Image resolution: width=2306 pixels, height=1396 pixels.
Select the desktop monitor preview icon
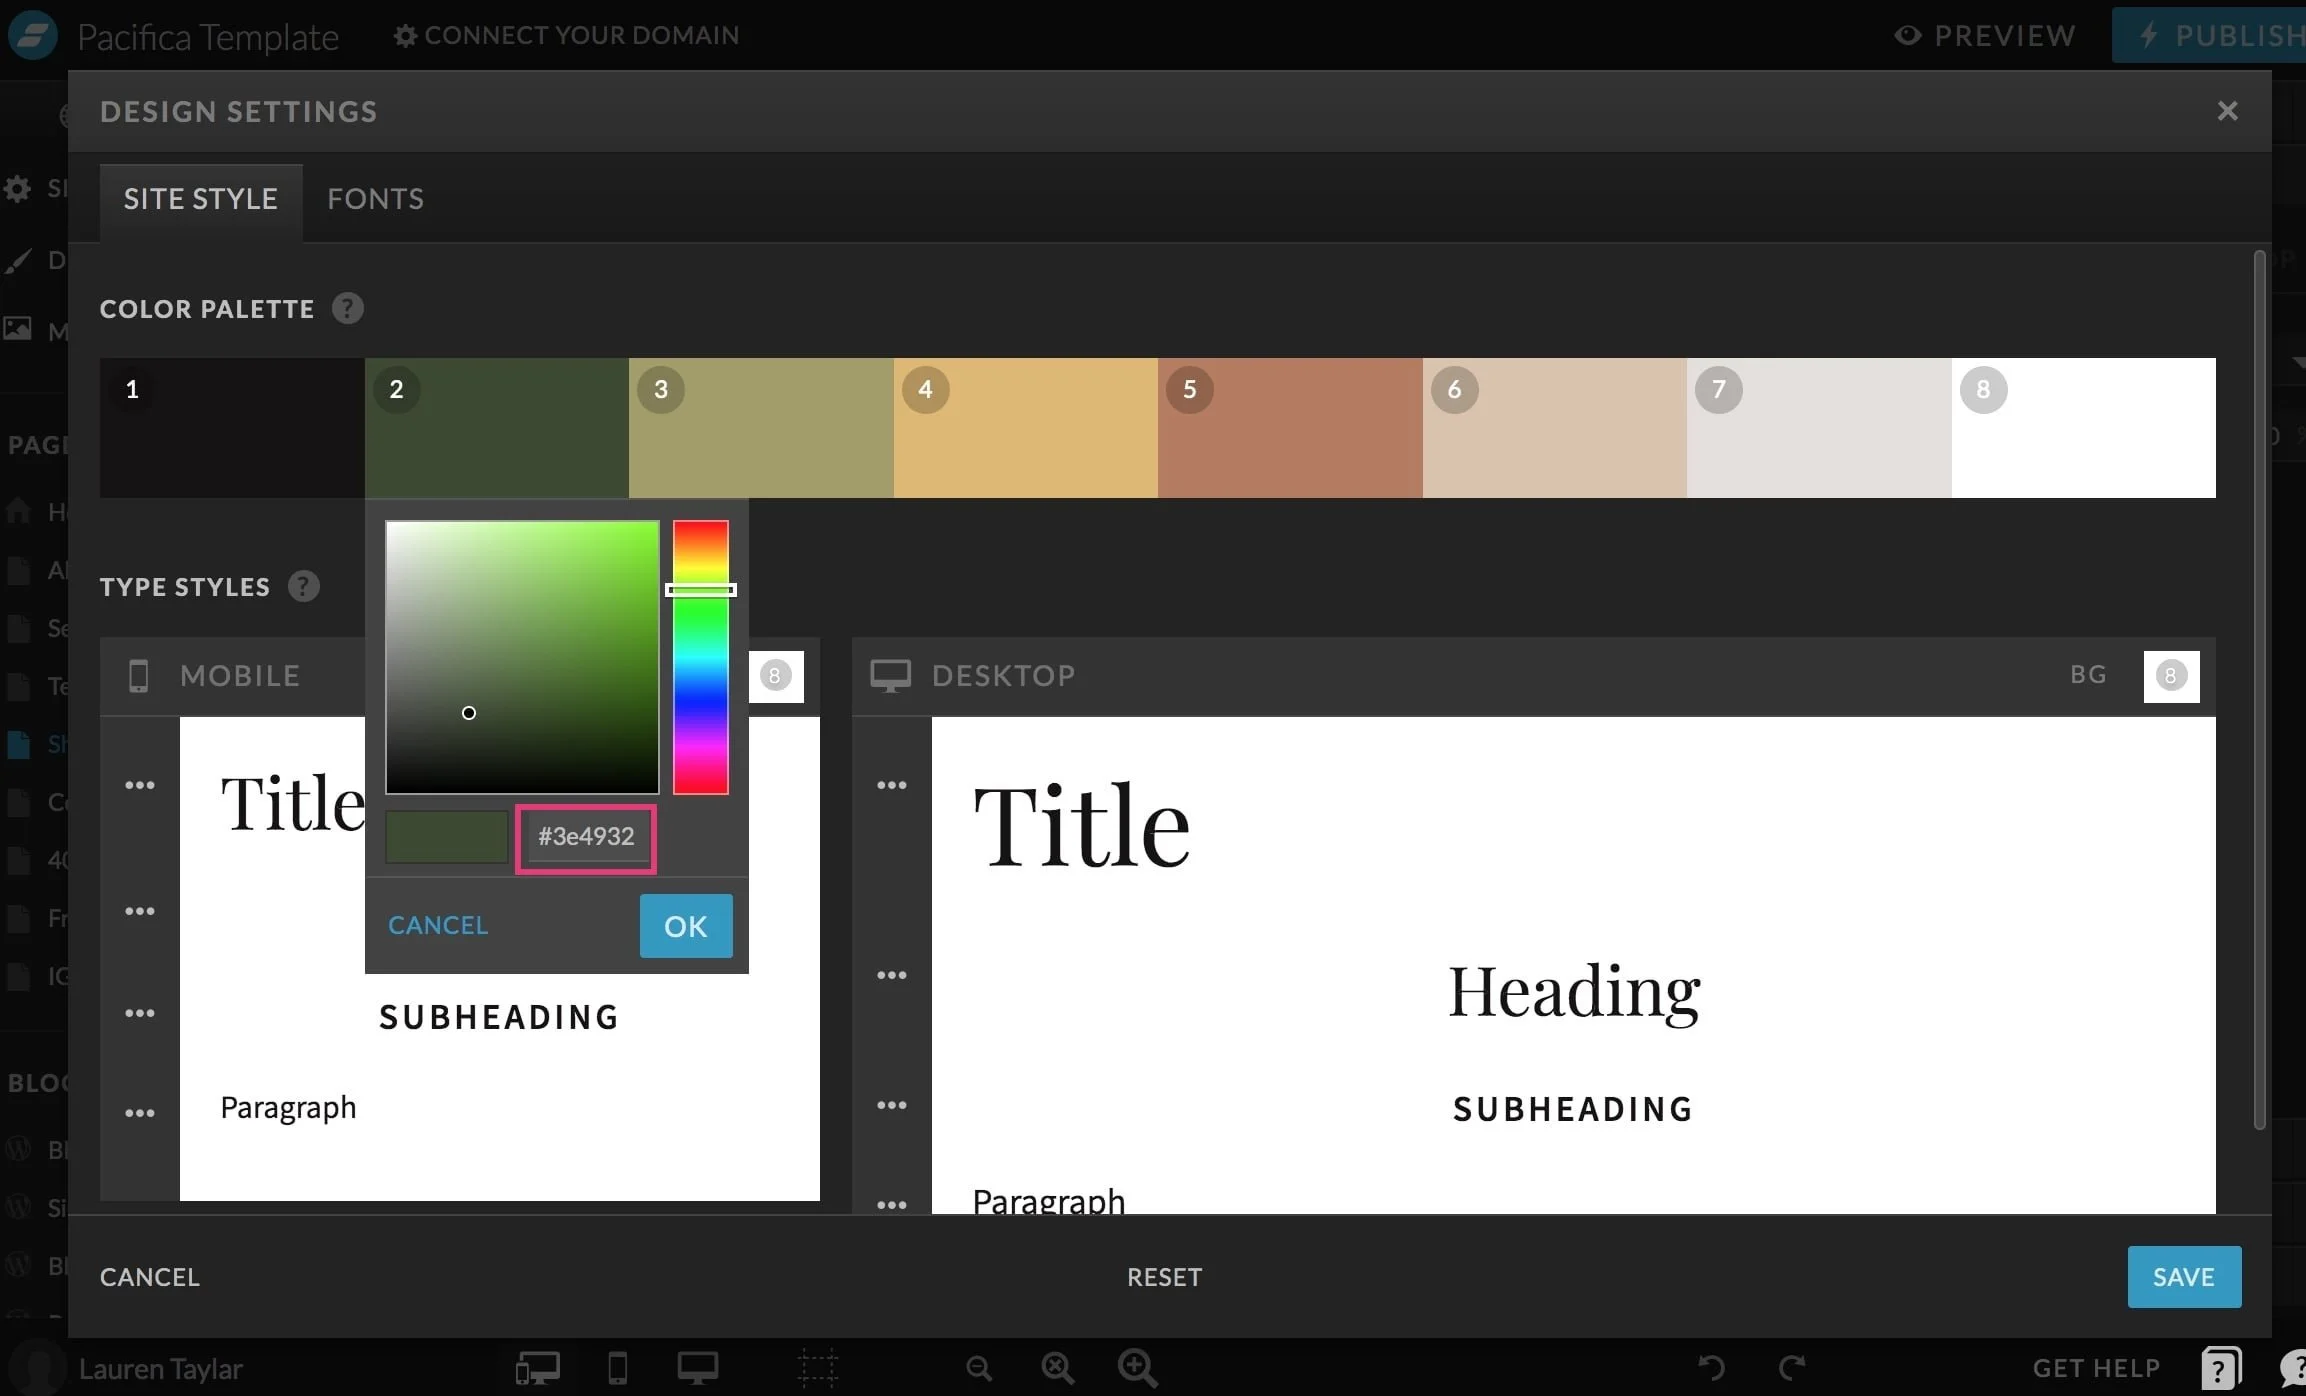pyautogui.click(x=697, y=1367)
